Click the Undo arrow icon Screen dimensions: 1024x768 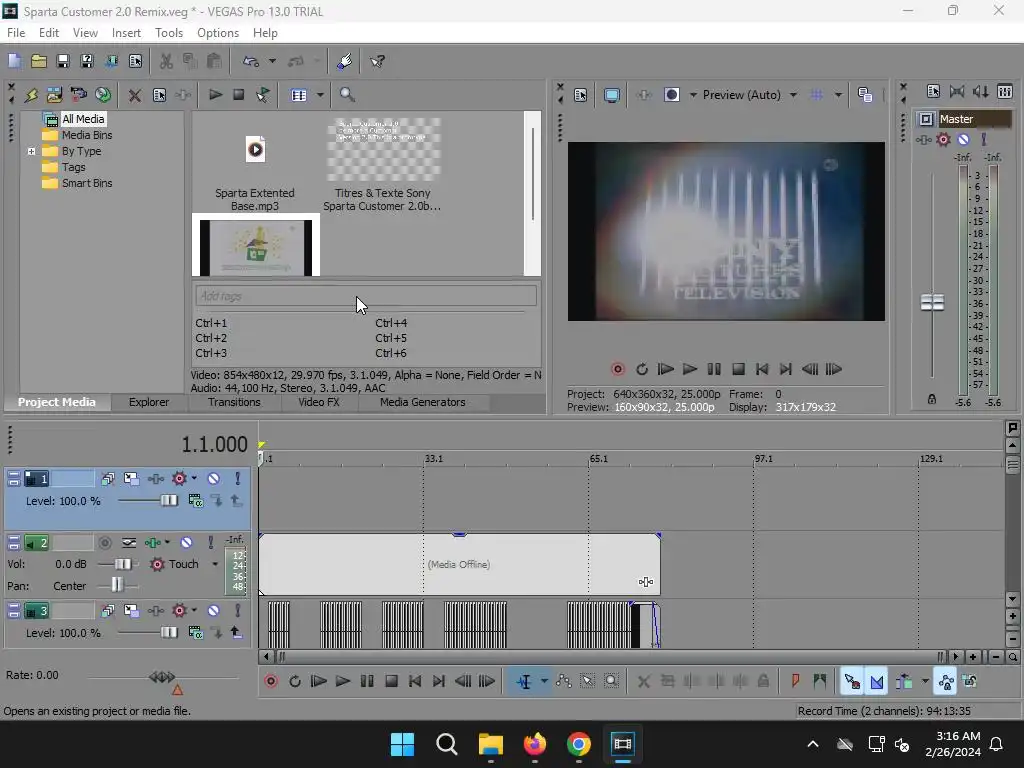(x=251, y=61)
